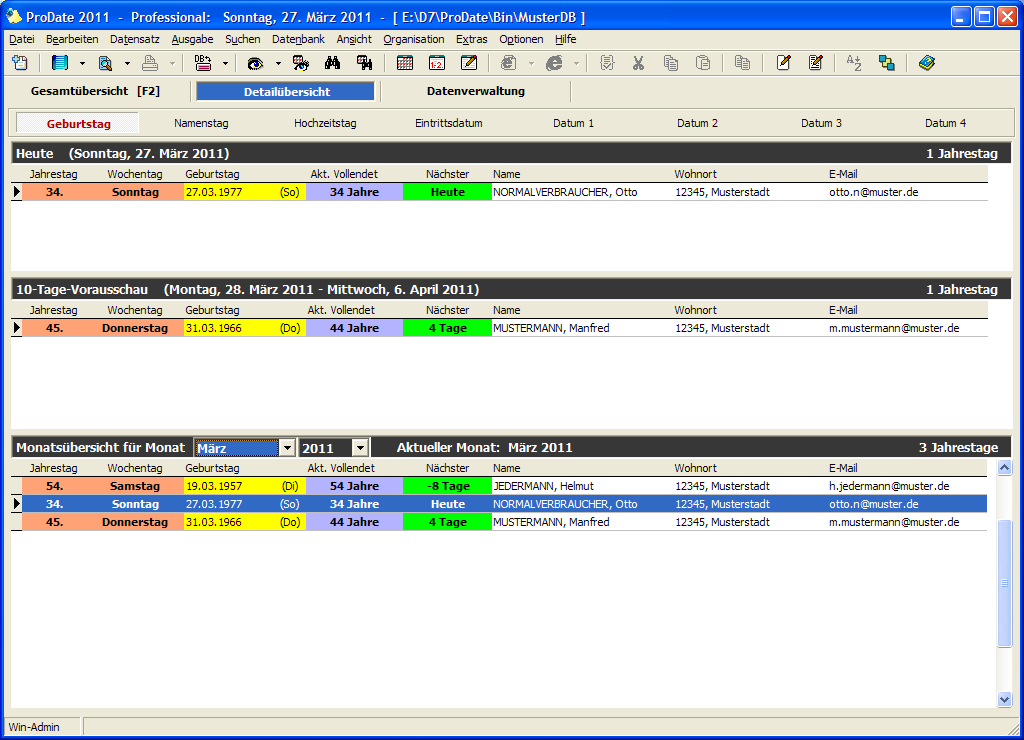
Task: Click the A-Z sort icon
Action: (x=853, y=63)
